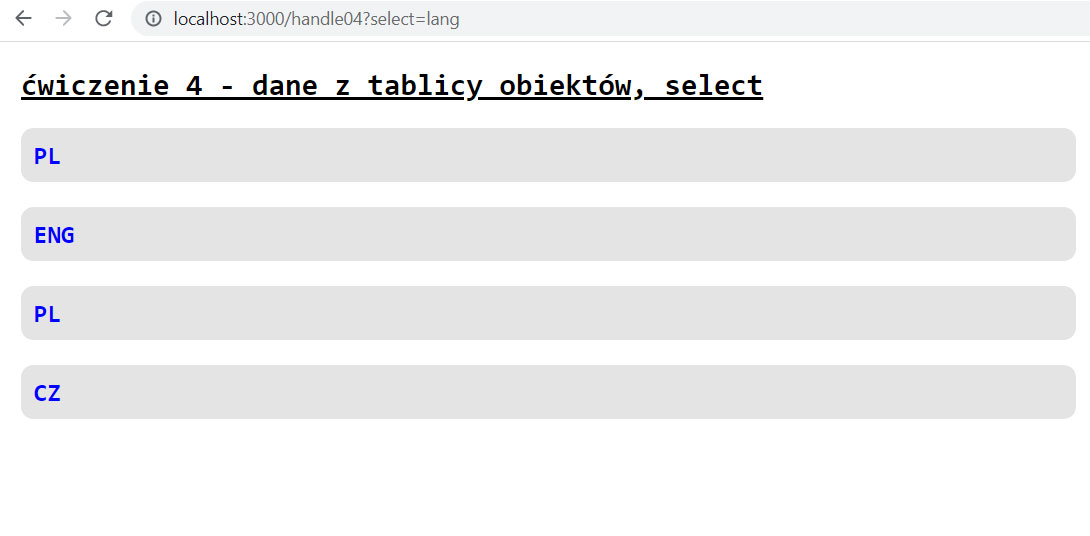Image resolution: width=1090 pixels, height=536 pixels.
Task: Open site information icon beside URL
Action: [153, 19]
